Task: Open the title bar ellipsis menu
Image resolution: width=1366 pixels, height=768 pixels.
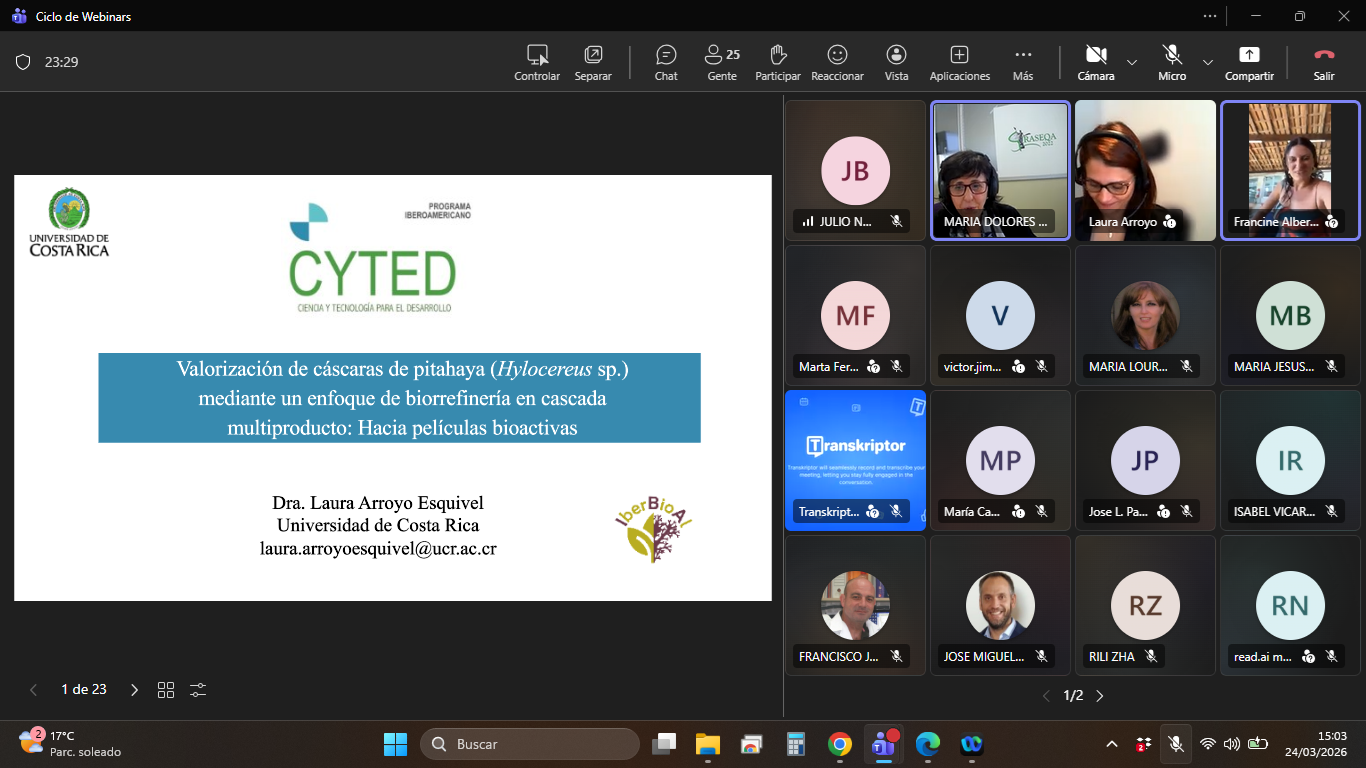Action: (1211, 16)
